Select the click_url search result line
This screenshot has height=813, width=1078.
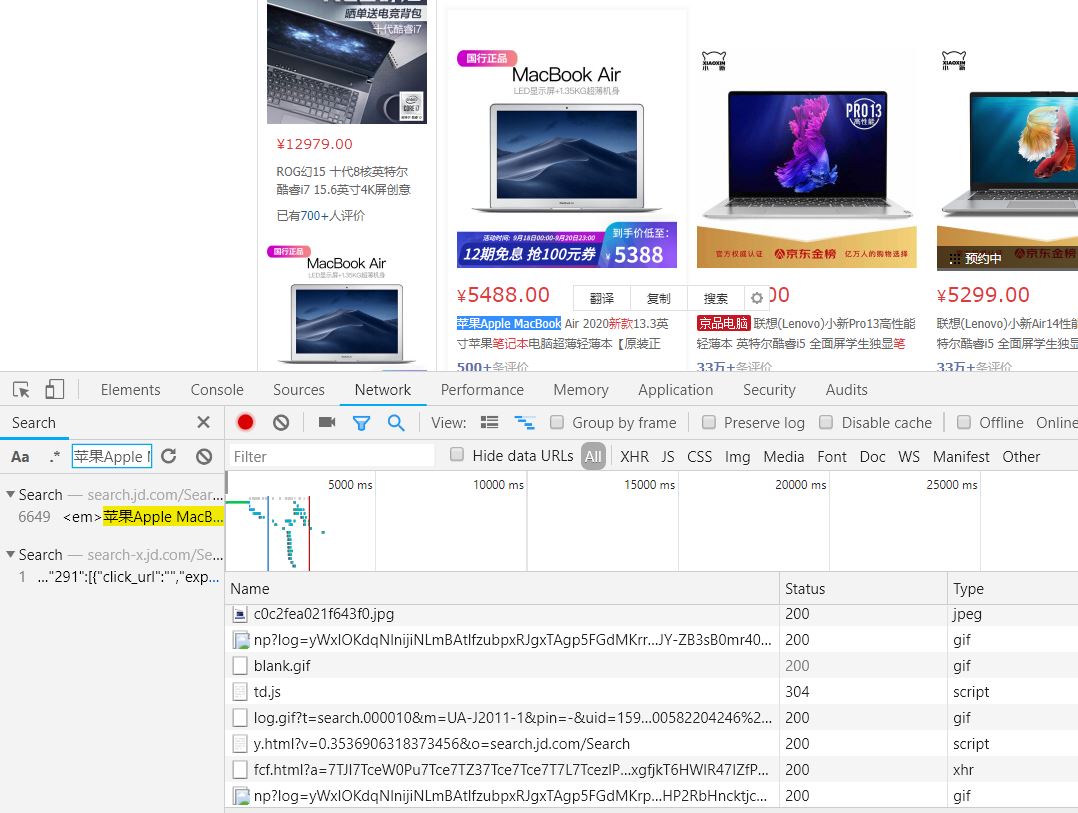click(112, 577)
